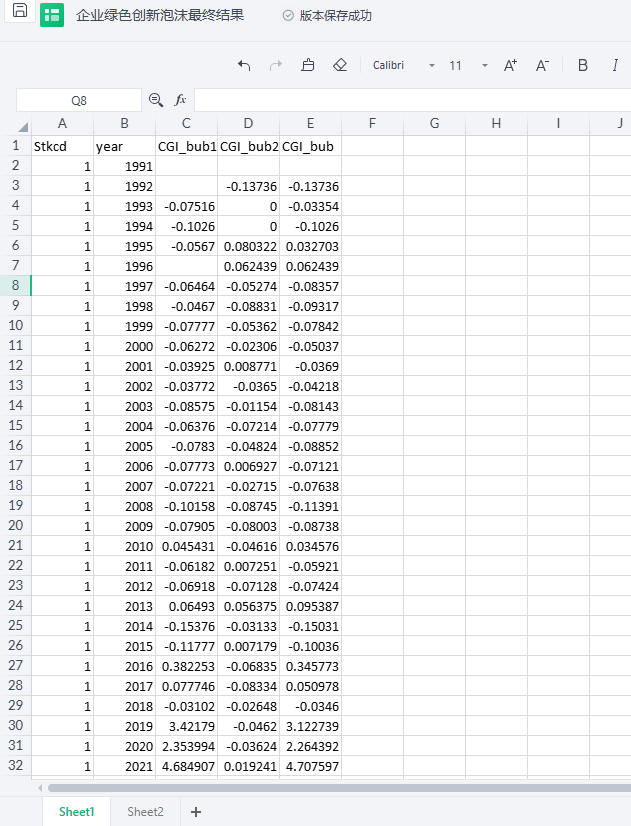This screenshot has width=631, height=826.
Task: Select cell with value 0.095387
Action: pyautogui.click(x=310, y=606)
